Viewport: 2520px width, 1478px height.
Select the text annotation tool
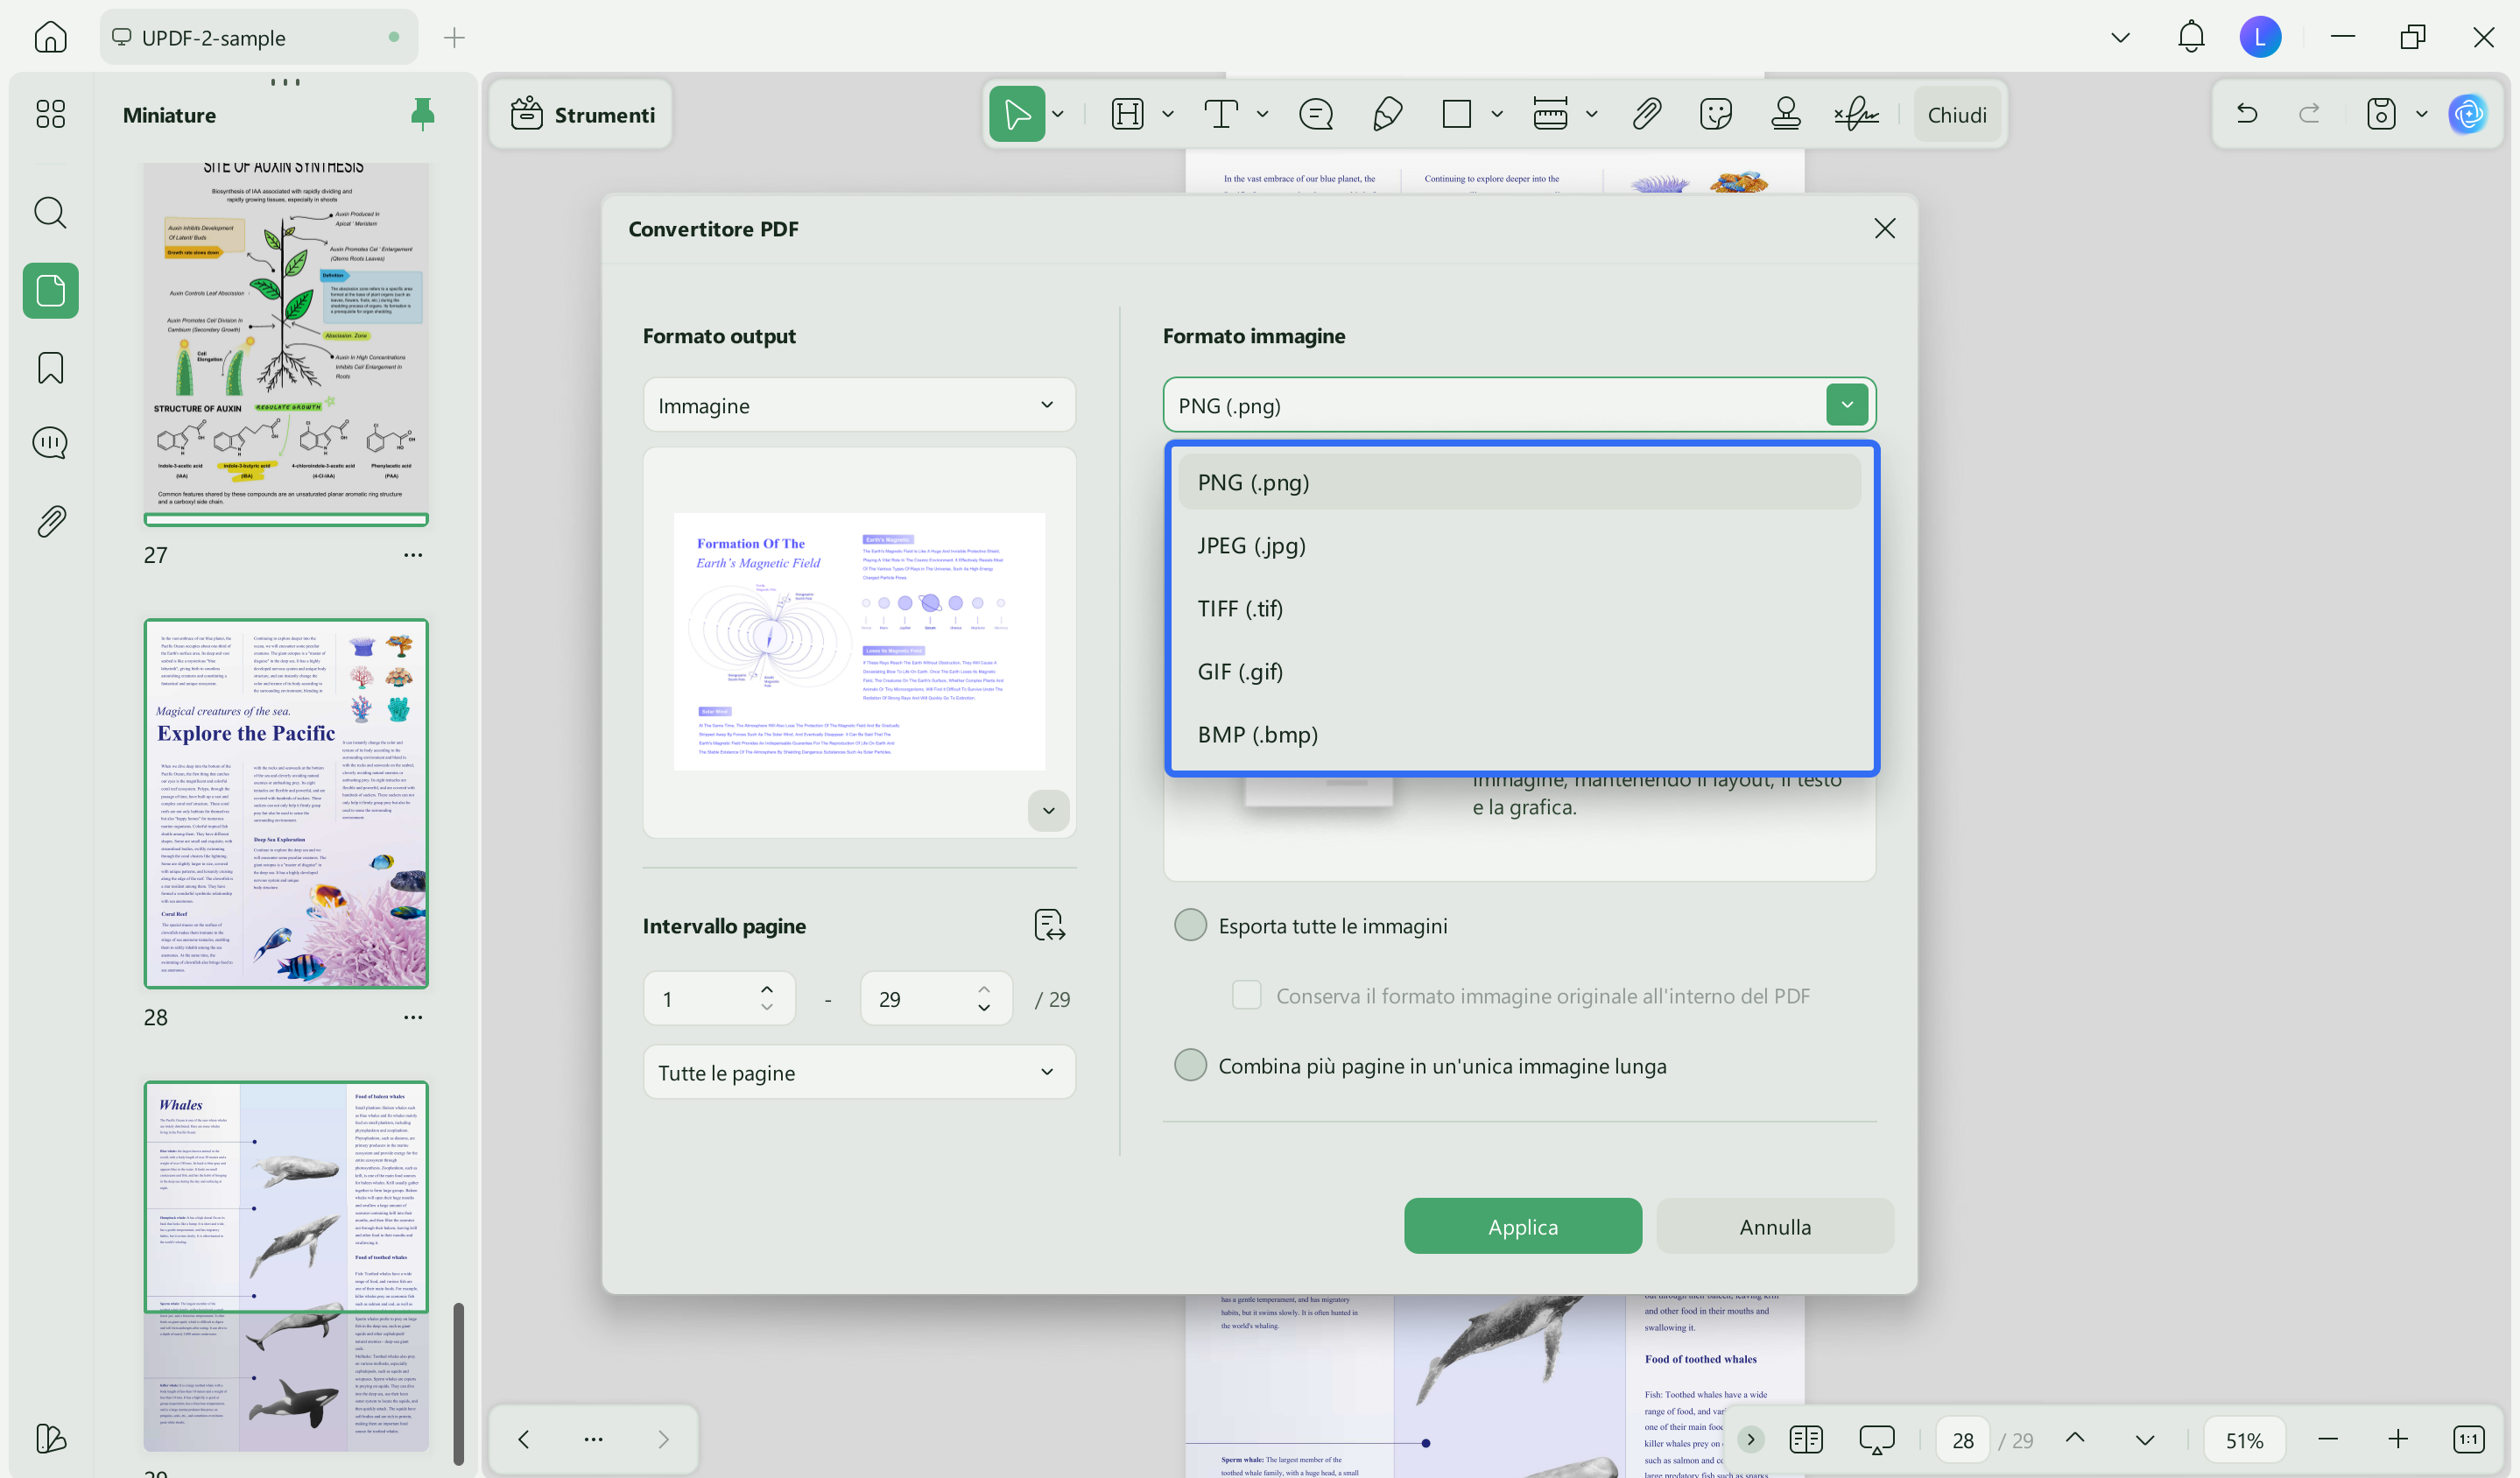(x=1221, y=114)
